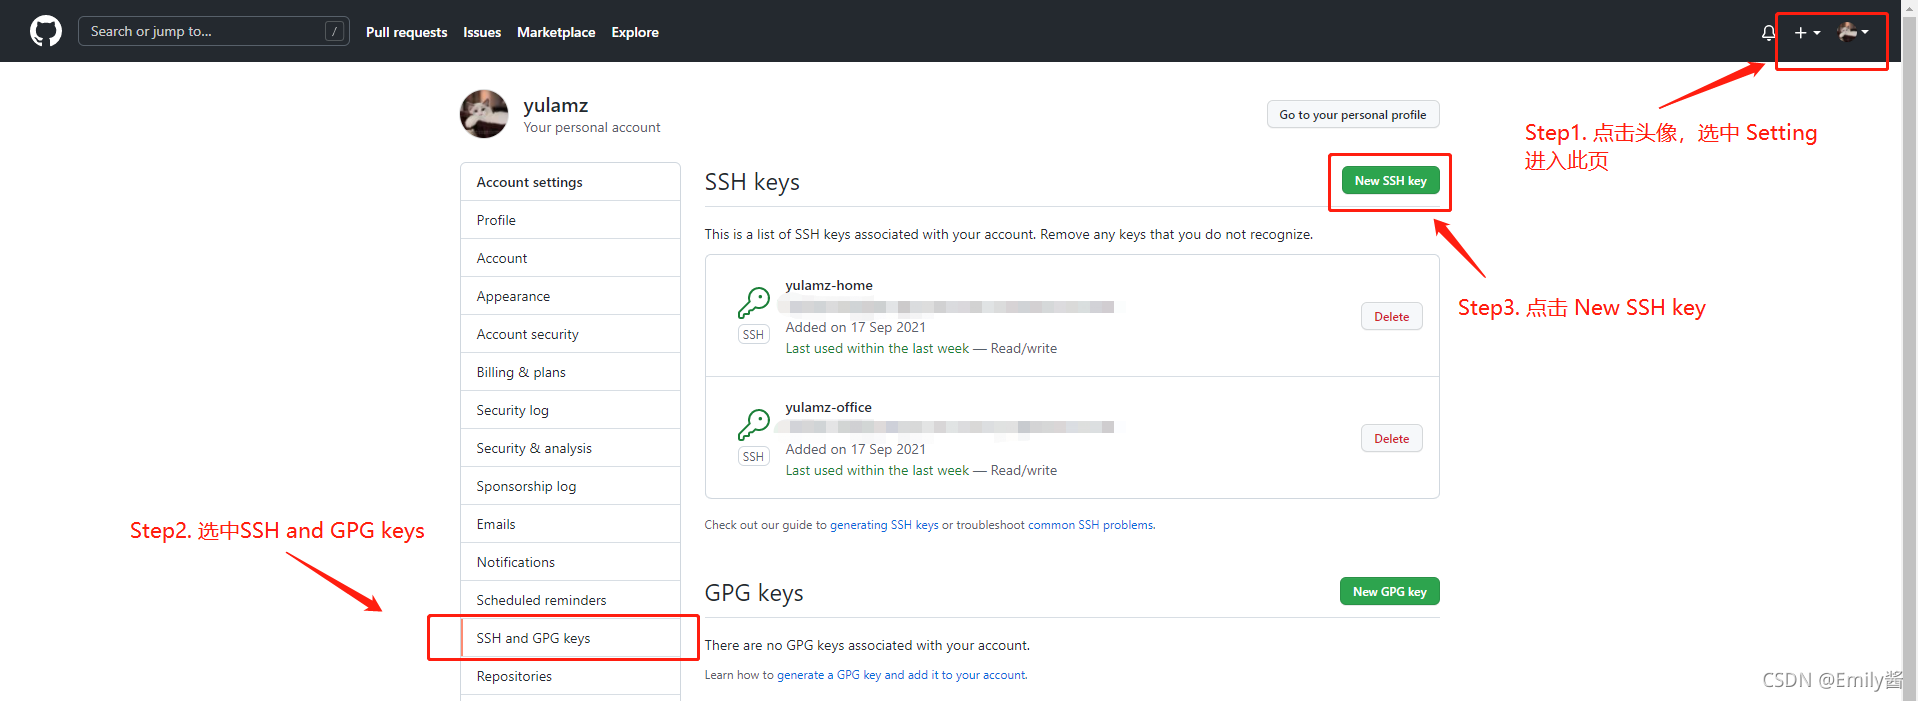Image resolution: width=1918 pixels, height=701 pixels.
Task: Click the yulamz-office key title
Action: (x=828, y=407)
